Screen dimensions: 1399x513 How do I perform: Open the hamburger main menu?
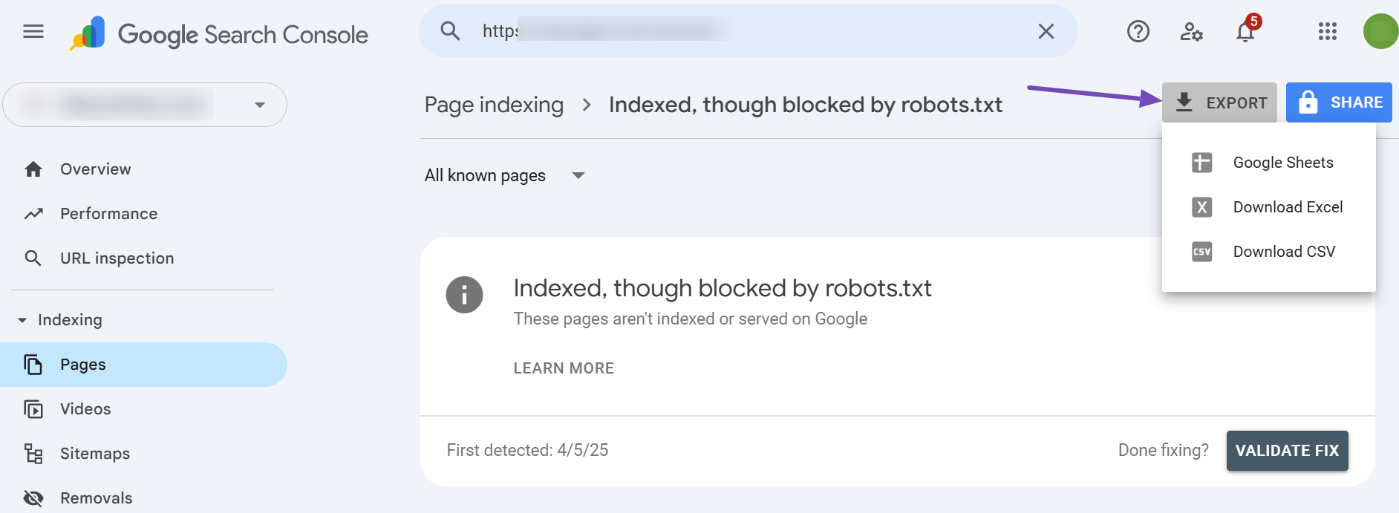(33, 32)
